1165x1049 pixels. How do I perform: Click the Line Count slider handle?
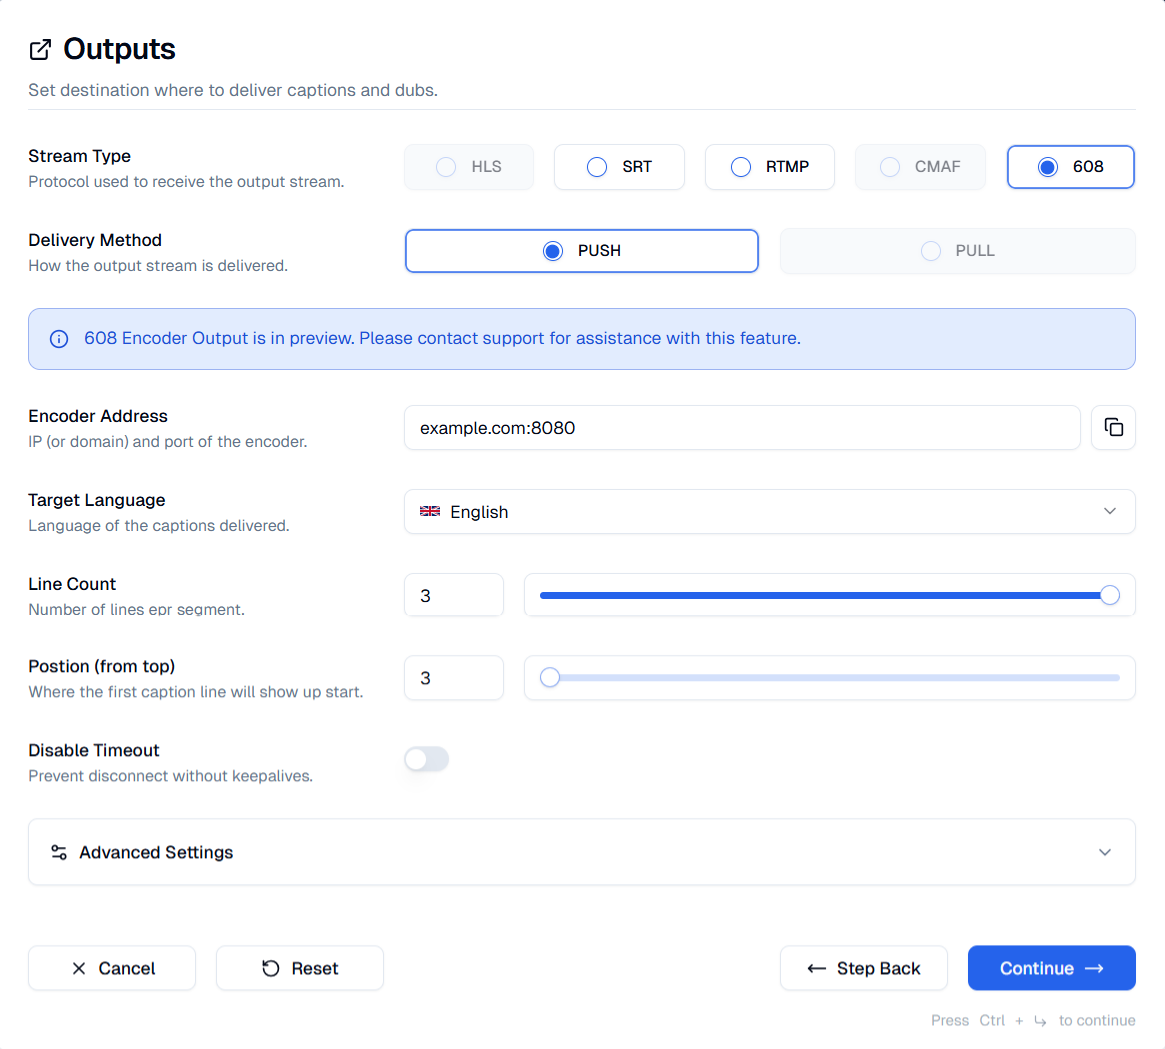click(x=1110, y=595)
